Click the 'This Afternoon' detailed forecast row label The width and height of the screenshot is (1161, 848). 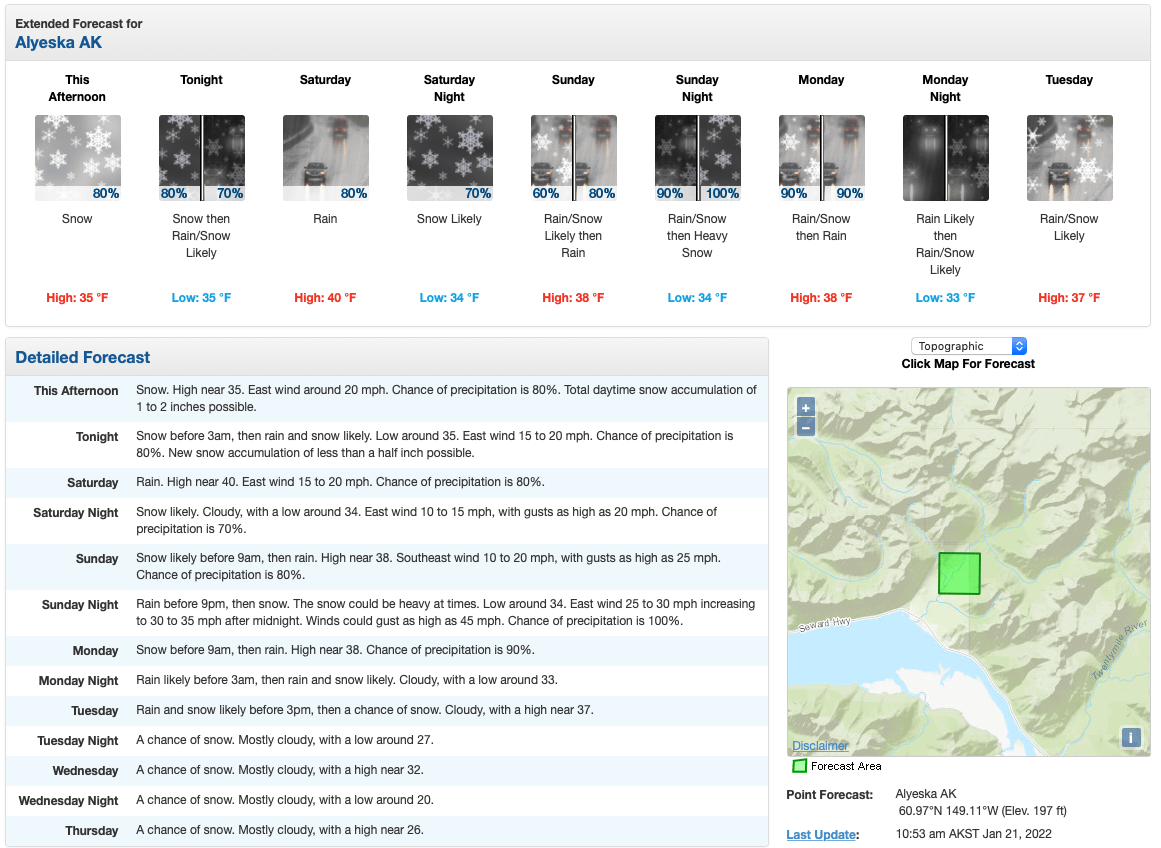pos(76,390)
